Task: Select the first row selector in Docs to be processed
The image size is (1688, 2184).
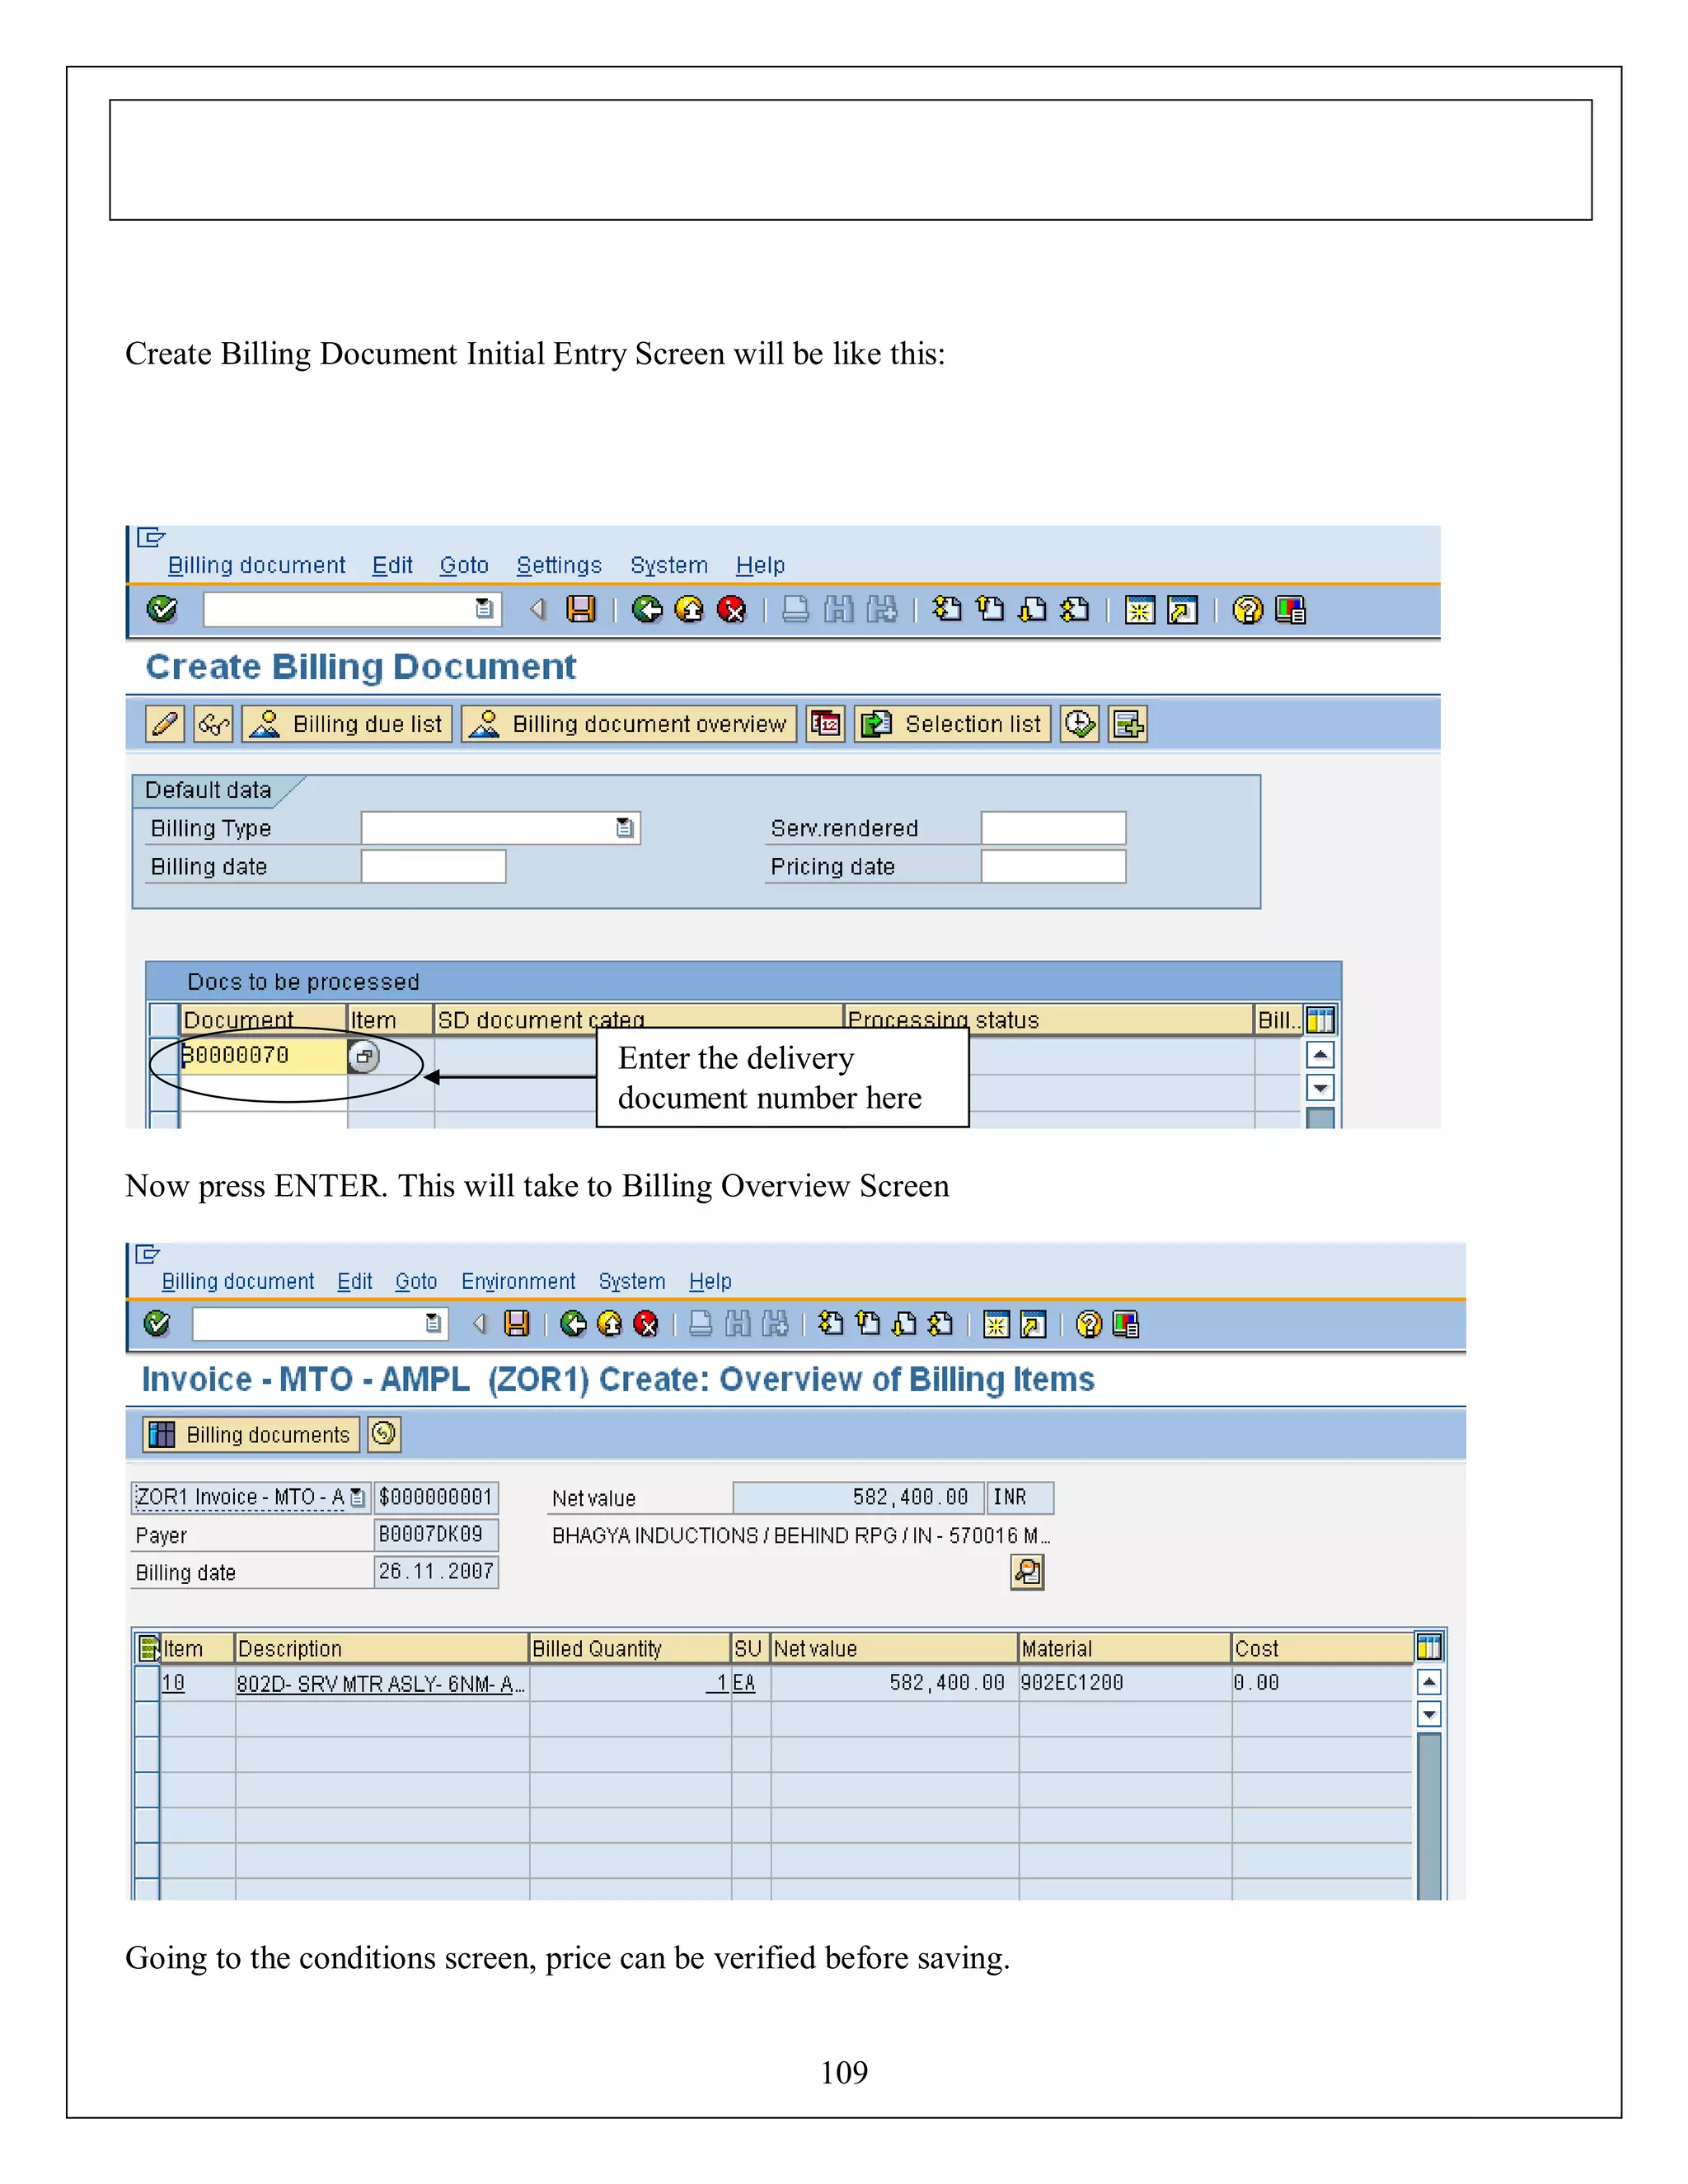Action: 163,1056
